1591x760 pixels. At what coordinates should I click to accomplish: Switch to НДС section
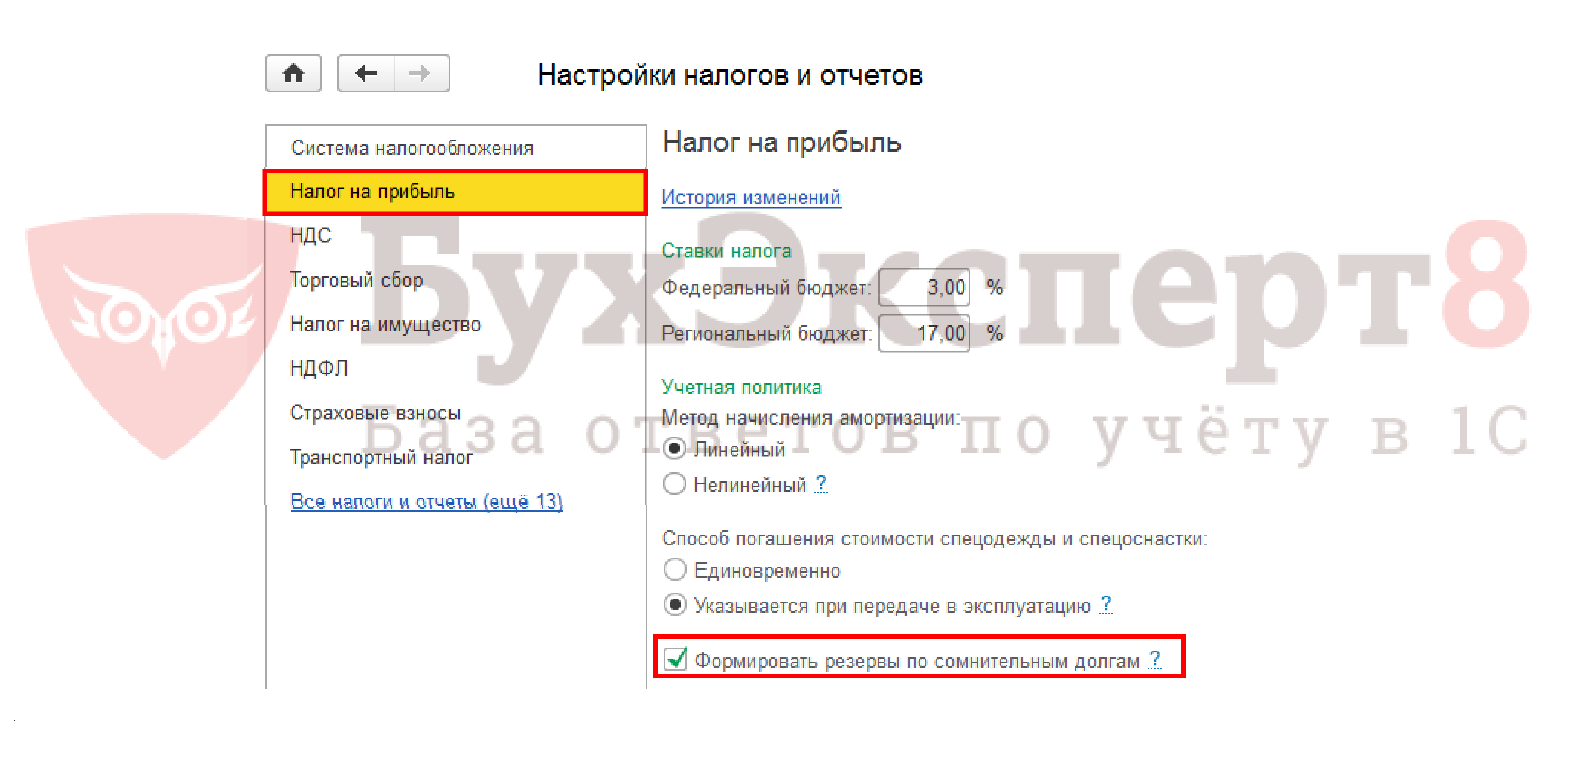[310, 236]
